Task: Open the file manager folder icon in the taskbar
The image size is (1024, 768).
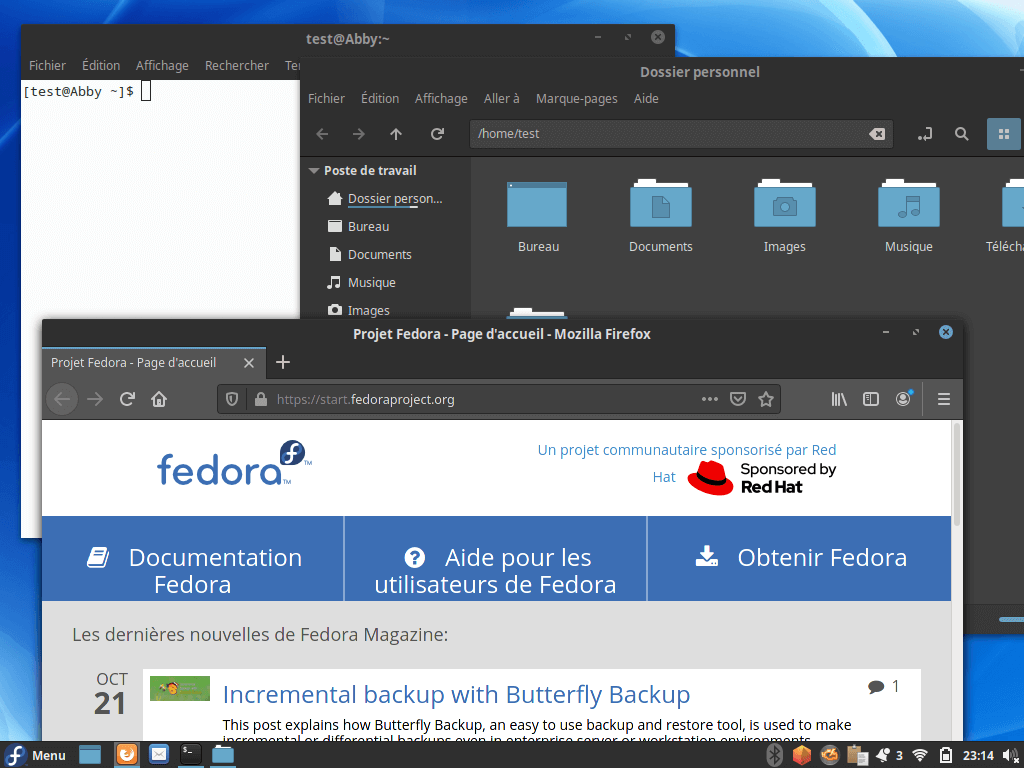Action: (223, 755)
